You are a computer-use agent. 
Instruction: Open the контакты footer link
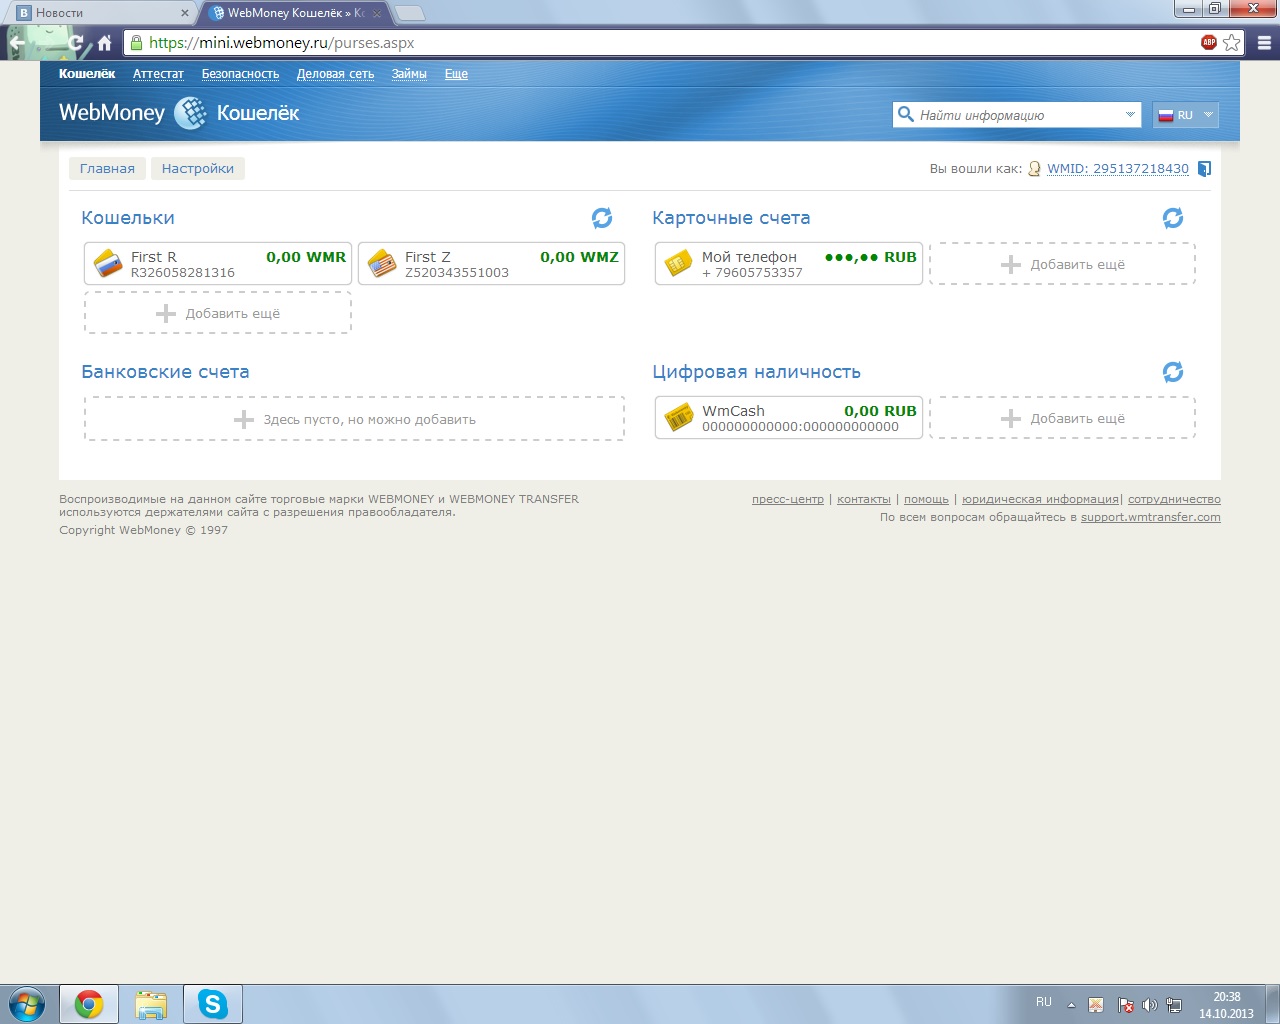tap(864, 499)
